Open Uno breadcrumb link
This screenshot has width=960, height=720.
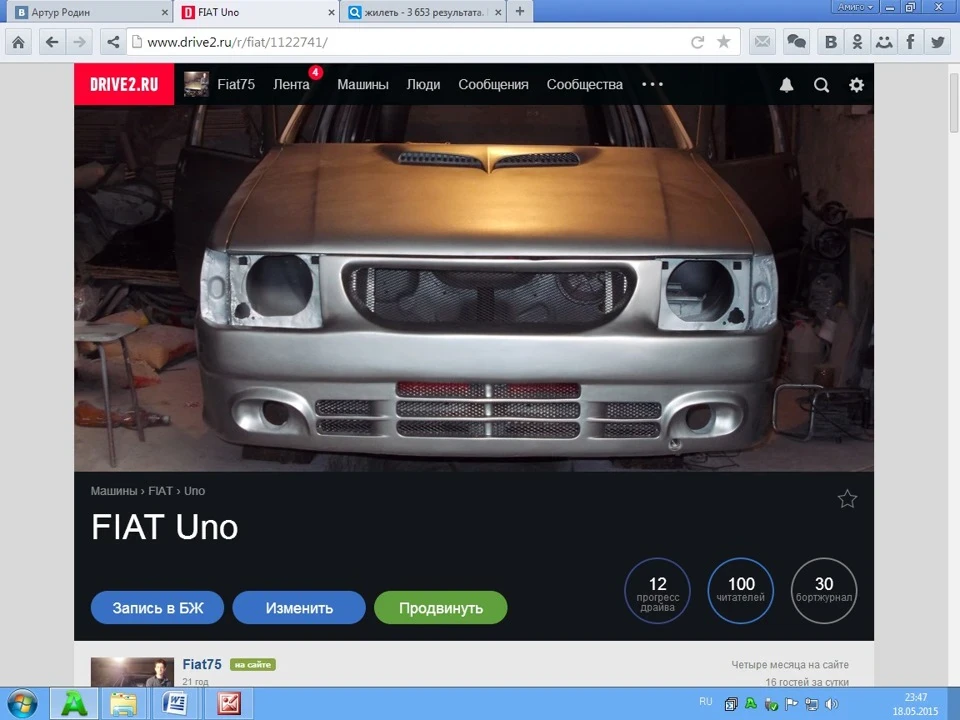(x=195, y=491)
